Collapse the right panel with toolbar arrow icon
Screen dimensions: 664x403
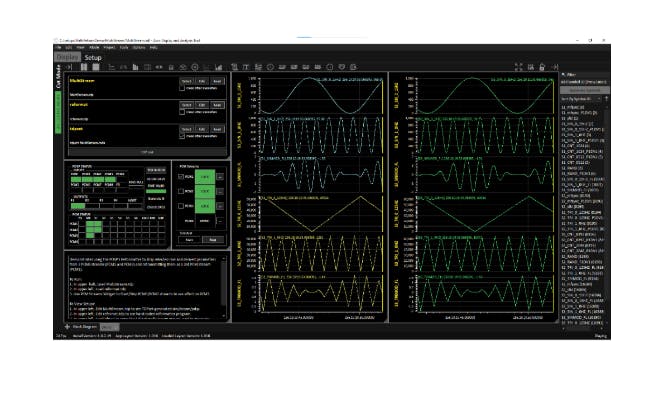(554, 67)
